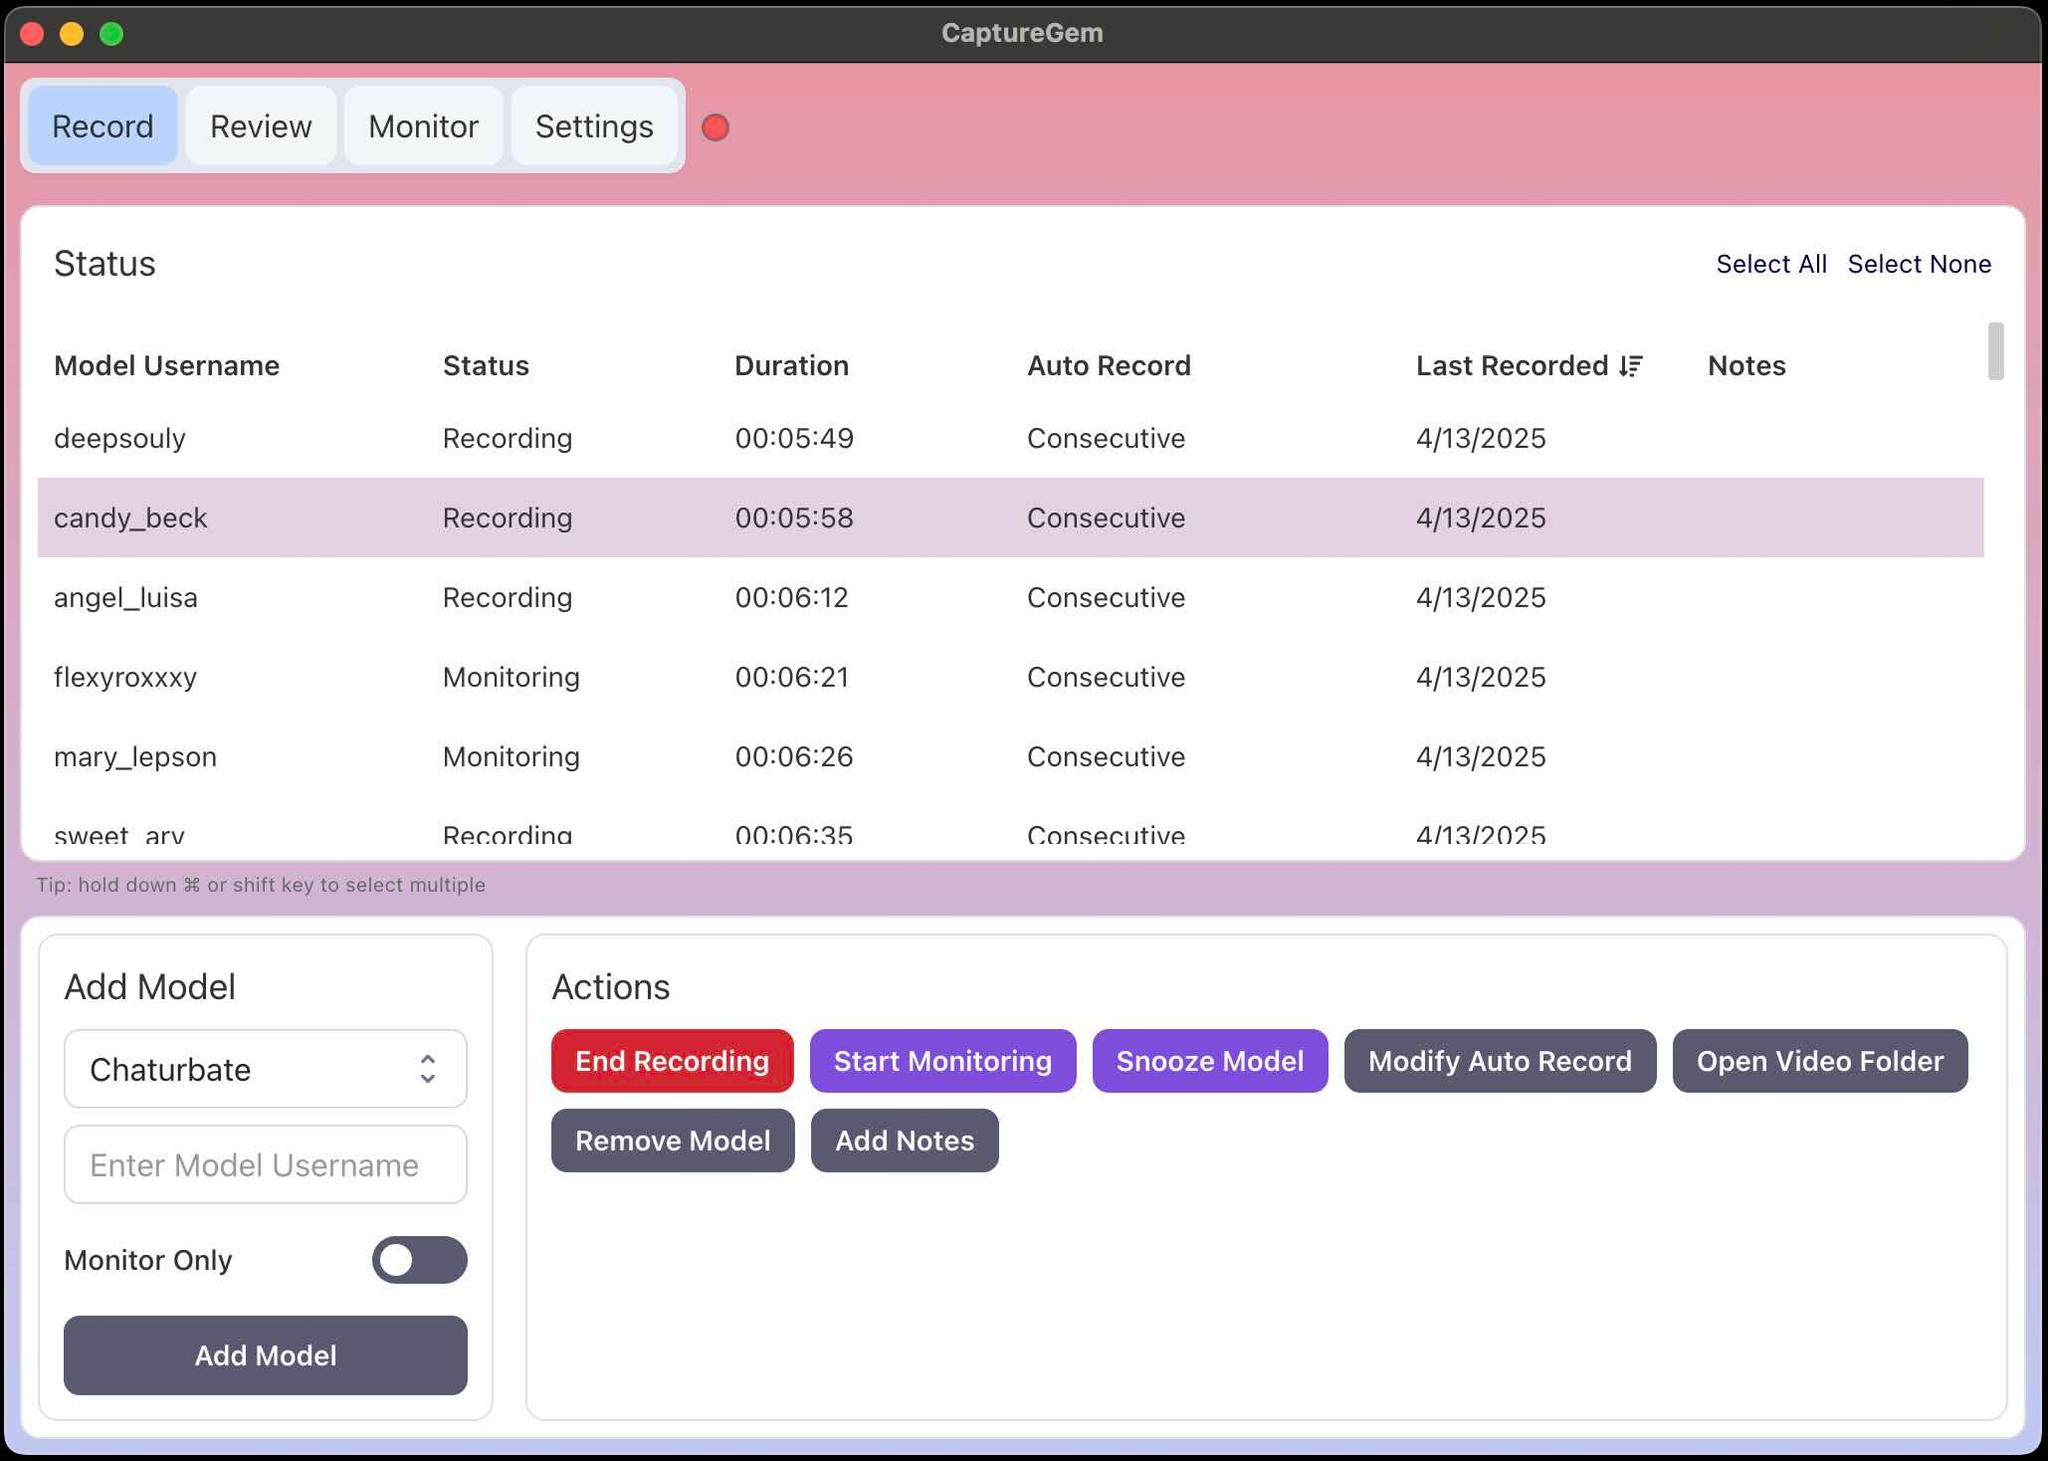The width and height of the screenshot is (2048, 1461).
Task: Switch to the Monitor tab
Action: pos(423,126)
